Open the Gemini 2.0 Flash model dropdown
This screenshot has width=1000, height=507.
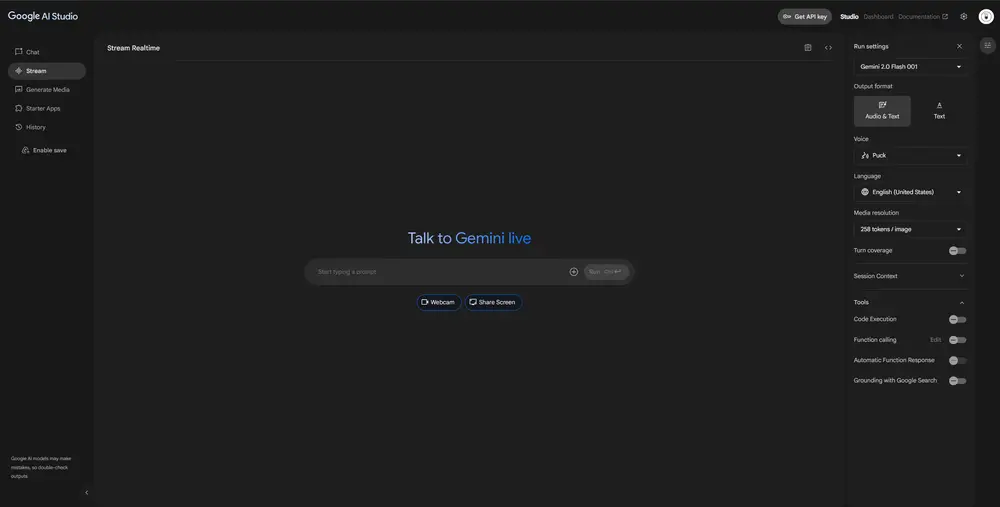coord(910,67)
